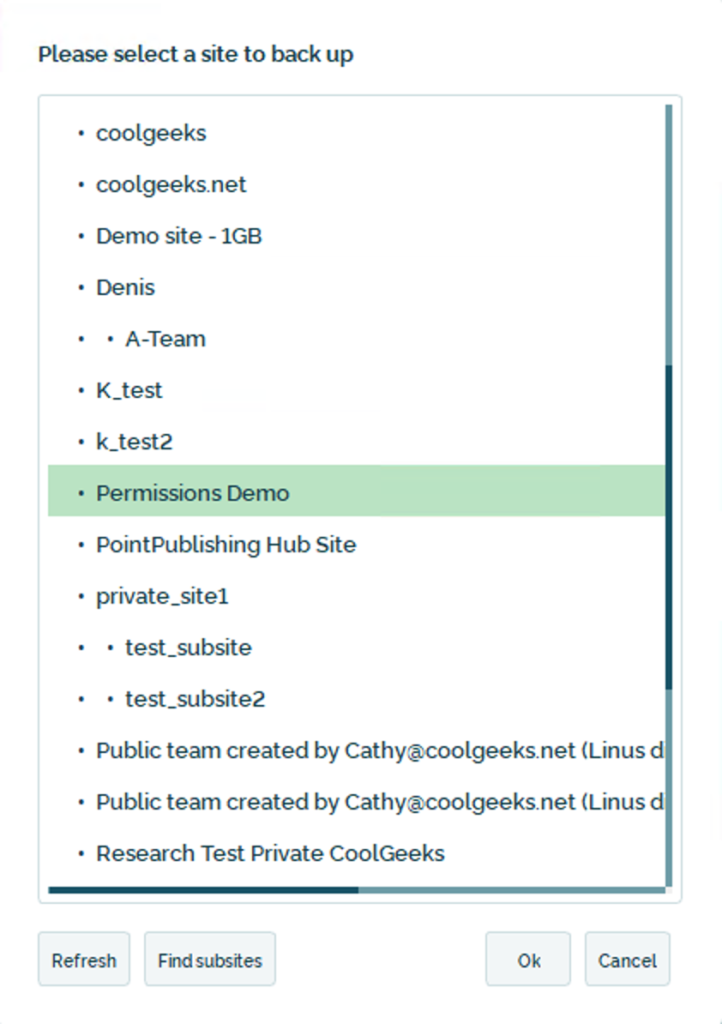Select the A-Team subsite

[x=165, y=339]
